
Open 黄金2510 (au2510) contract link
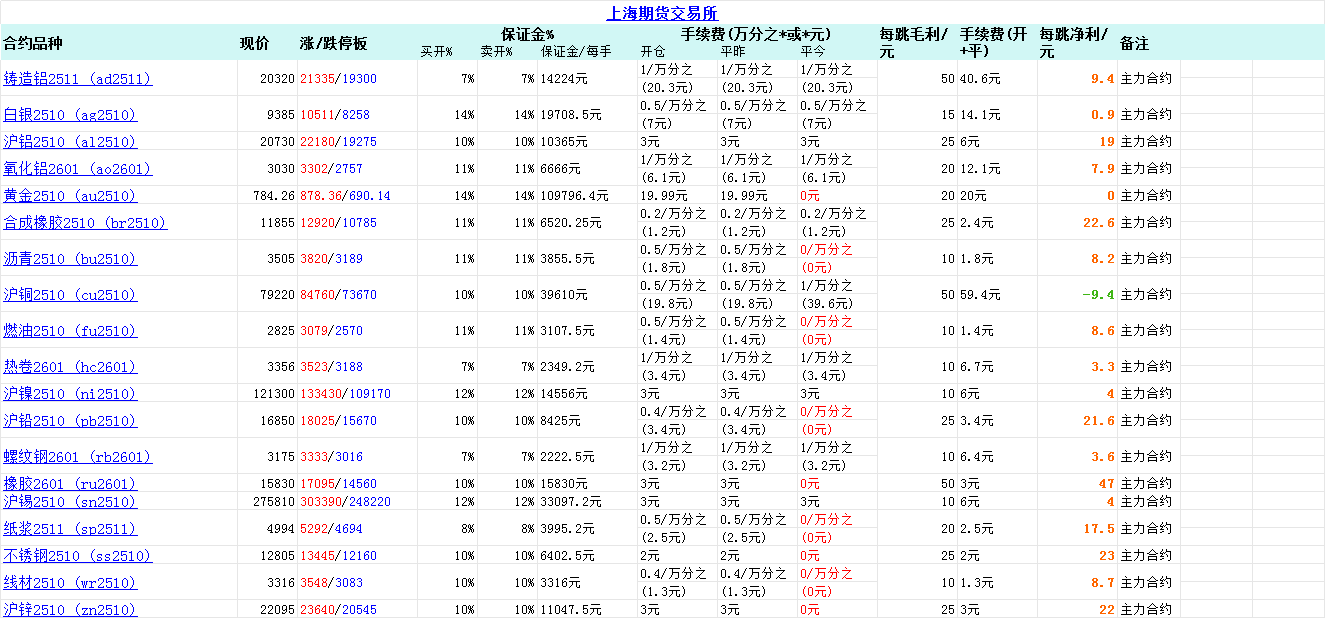70,196
